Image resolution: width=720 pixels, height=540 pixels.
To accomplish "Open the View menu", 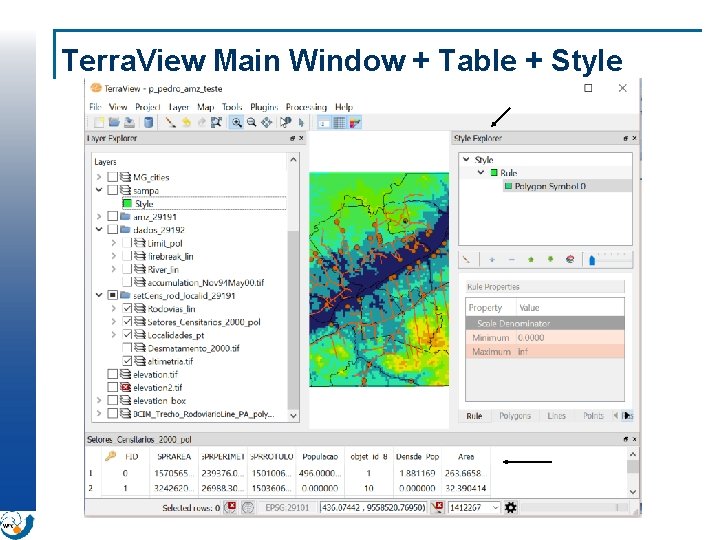I will coord(118,107).
